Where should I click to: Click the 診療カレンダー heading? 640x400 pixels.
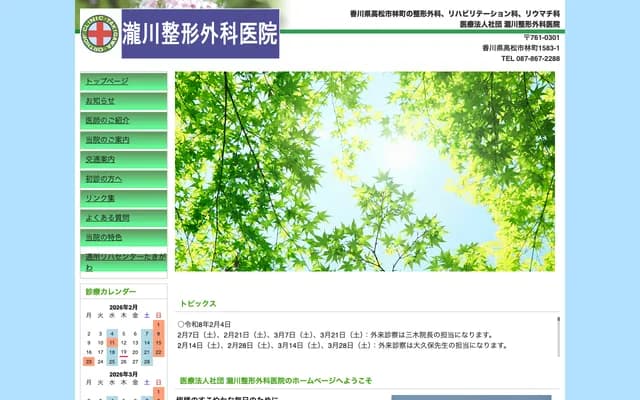click(111, 291)
